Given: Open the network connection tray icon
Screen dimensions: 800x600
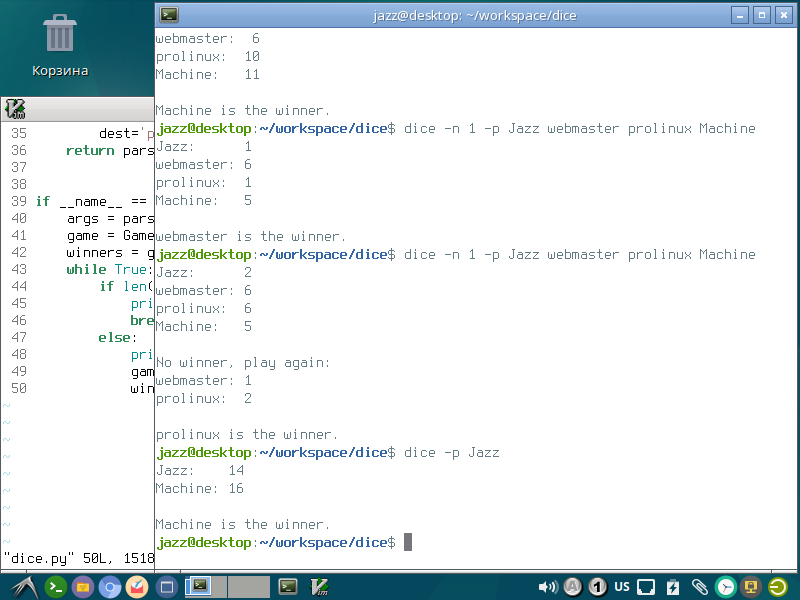Looking at the screenshot, I should tap(646, 587).
